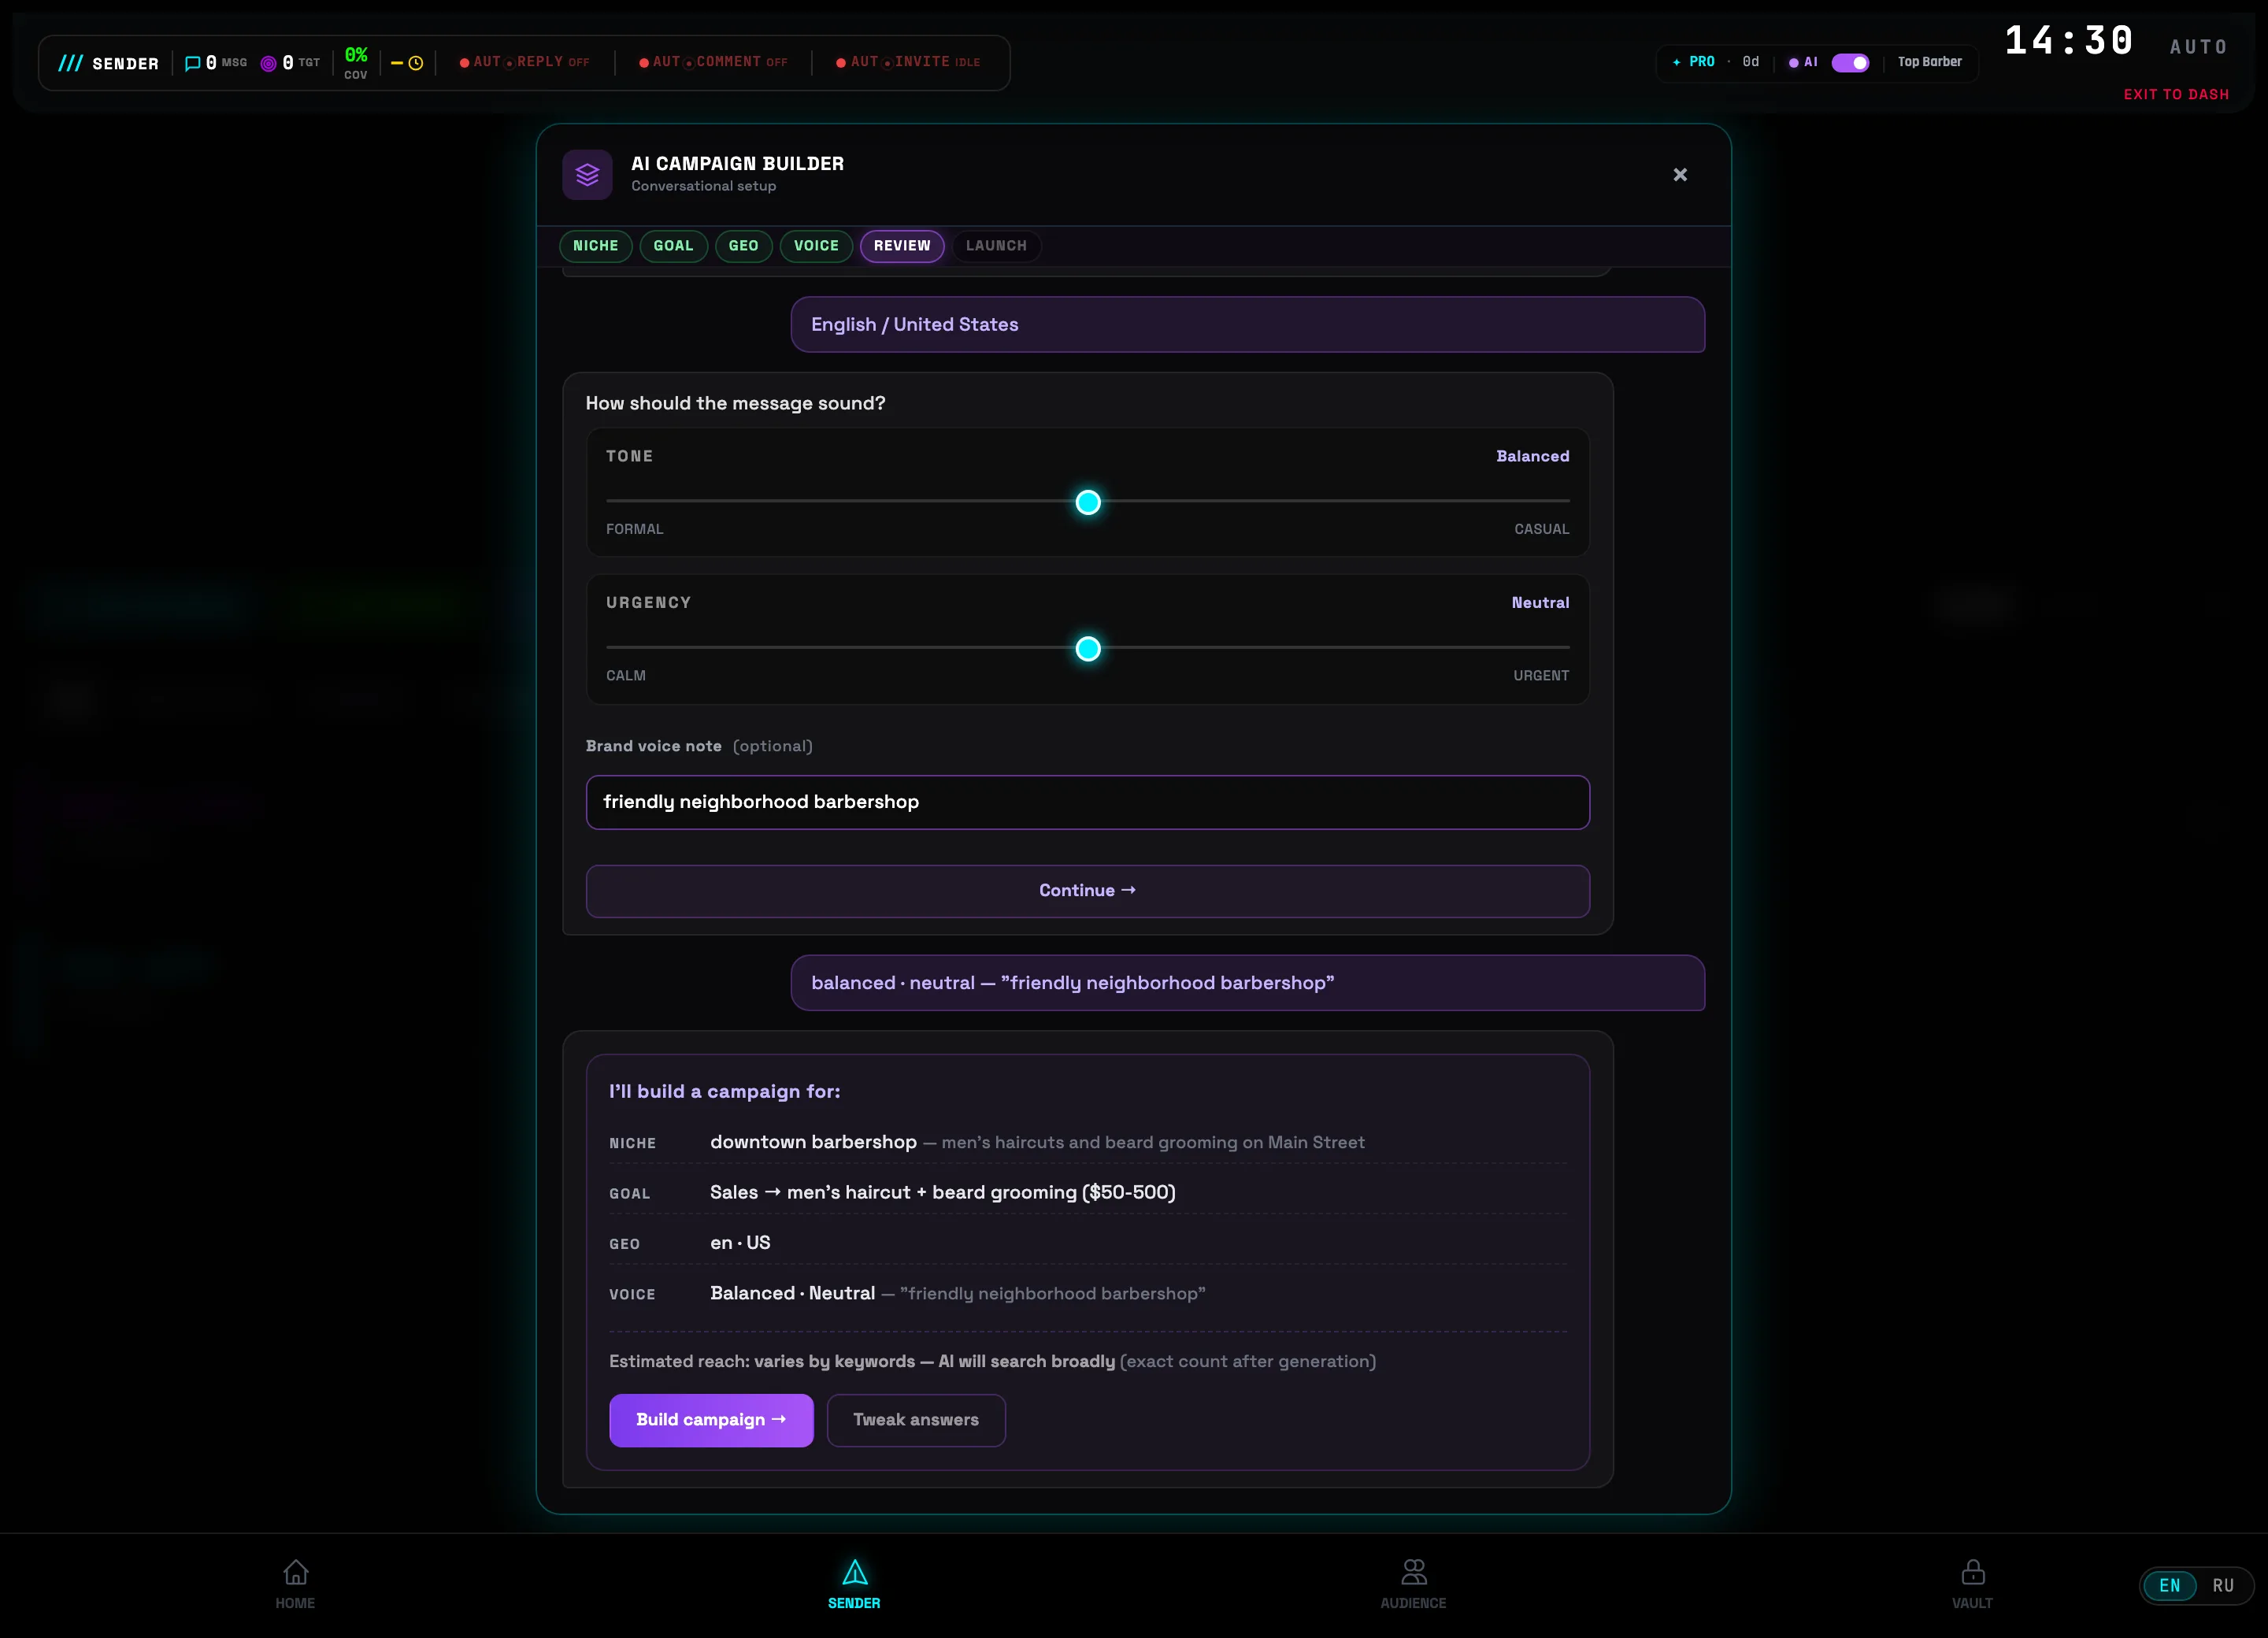Click the PRO sparkle star icon
The height and width of the screenshot is (1638, 2268).
pyautogui.click(x=1676, y=62)
